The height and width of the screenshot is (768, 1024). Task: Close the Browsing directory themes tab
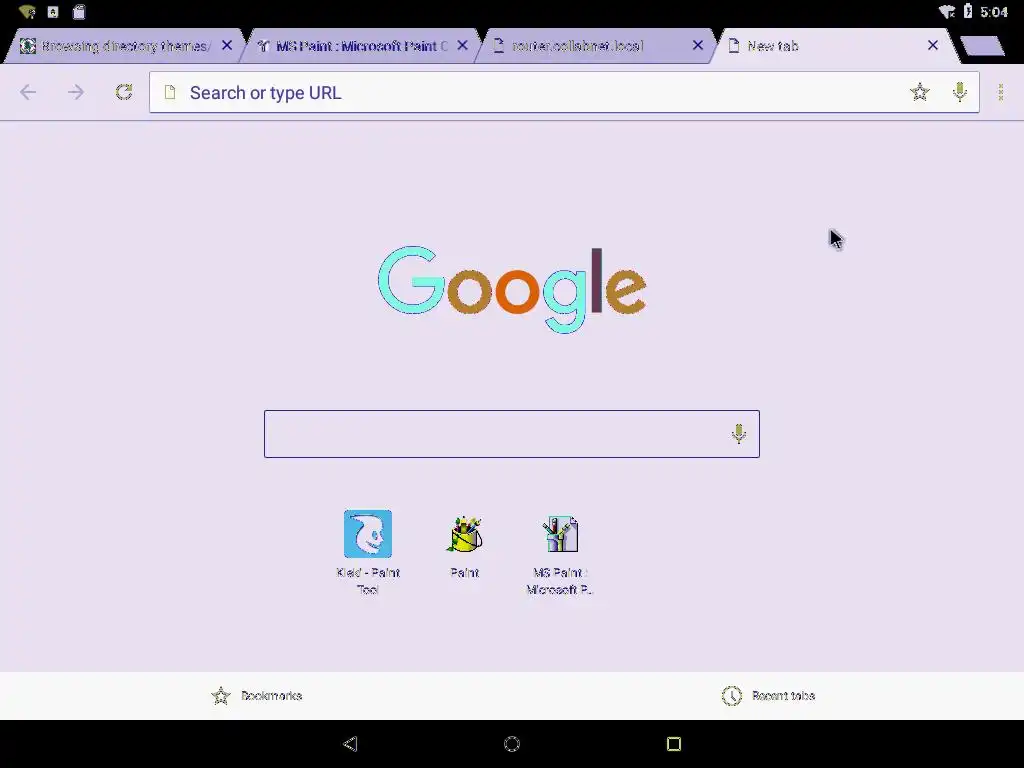(227, 45)
